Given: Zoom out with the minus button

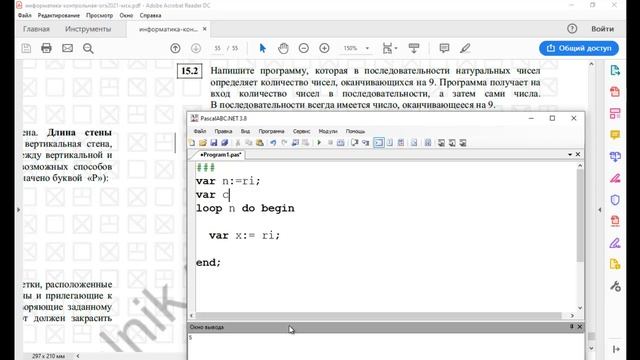Looking at the screenshot, I should (304, 48).
